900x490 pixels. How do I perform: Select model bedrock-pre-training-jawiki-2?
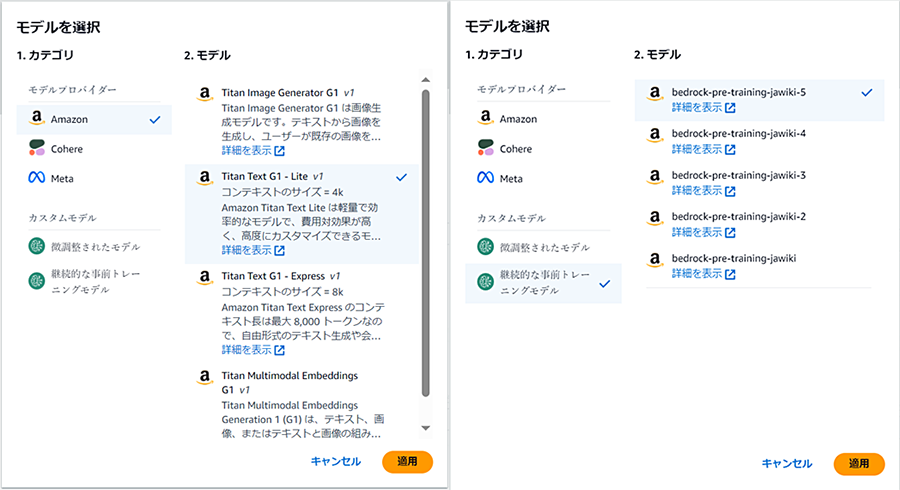point(759,224)
